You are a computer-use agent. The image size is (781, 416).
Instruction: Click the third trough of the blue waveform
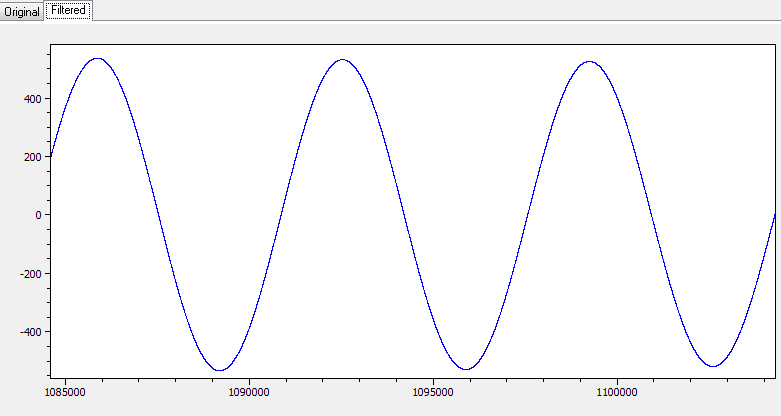tap(711, 366)
